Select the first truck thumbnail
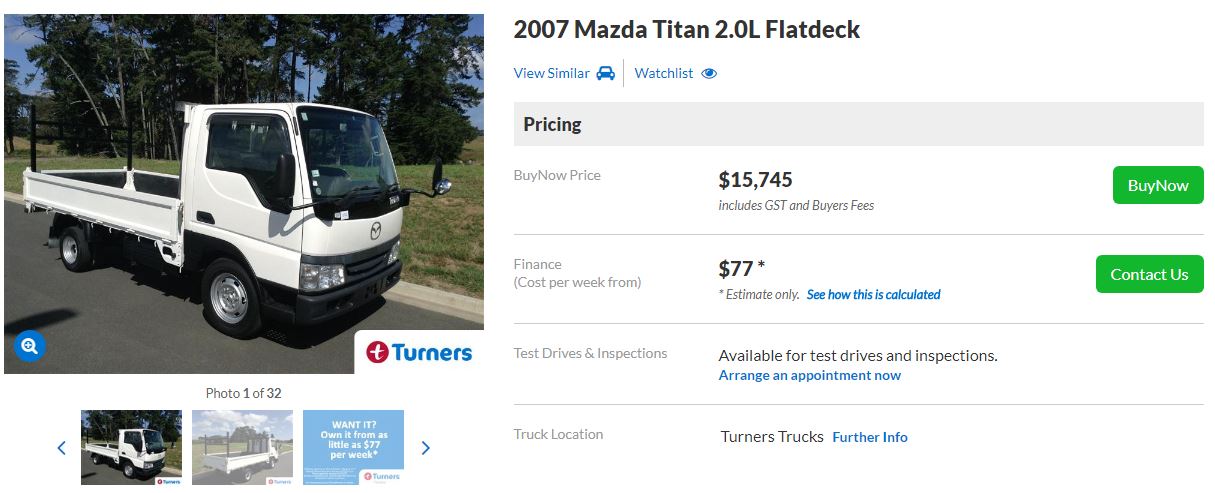Image resolution: width=1215 pixels, height=493 pixels. pyautogui.click(x=131, y=447)
